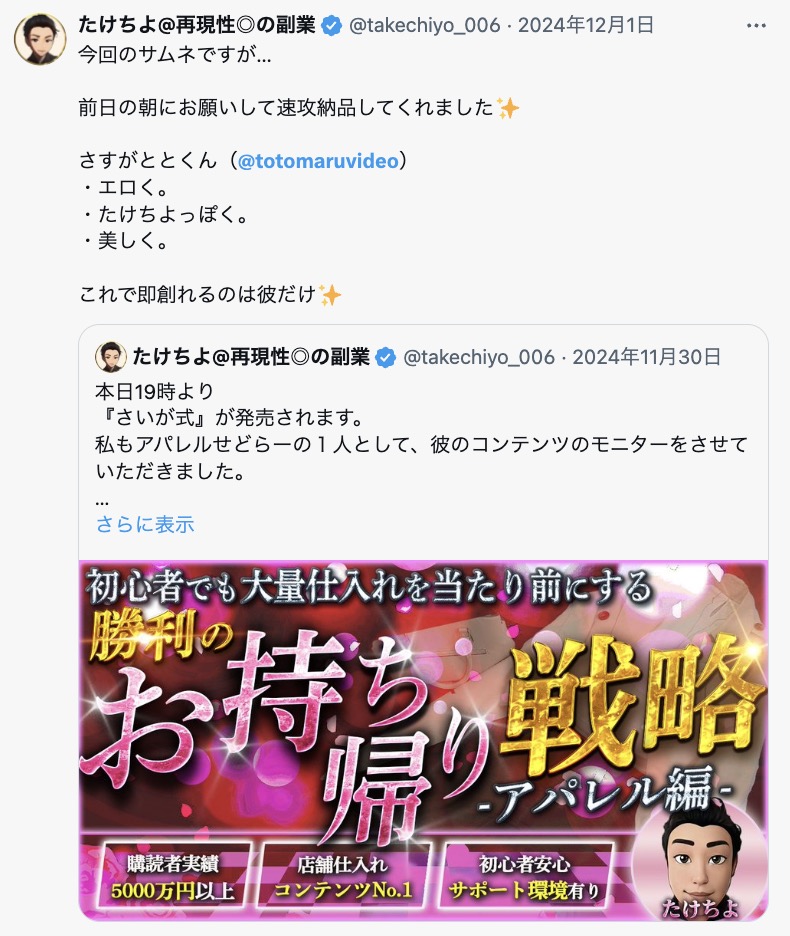Open the 2024年12月1日 timestamp link
The height and width of the screenshot is (936, 790).
[585, 25]
